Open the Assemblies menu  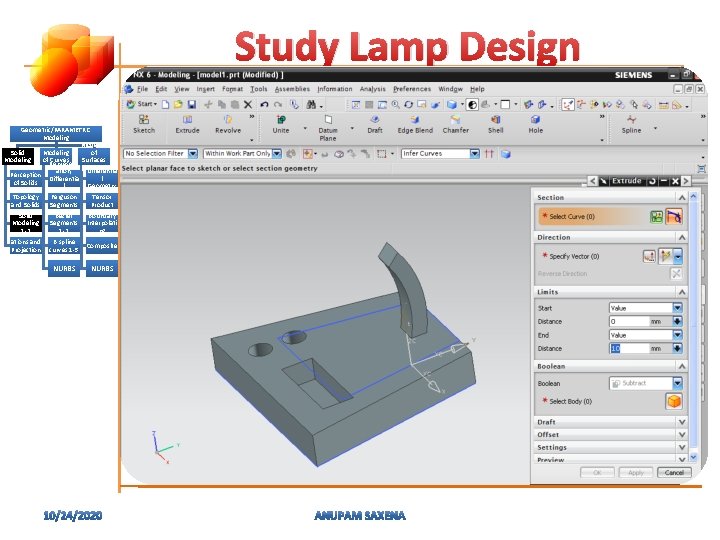click(x=292, y=89)
